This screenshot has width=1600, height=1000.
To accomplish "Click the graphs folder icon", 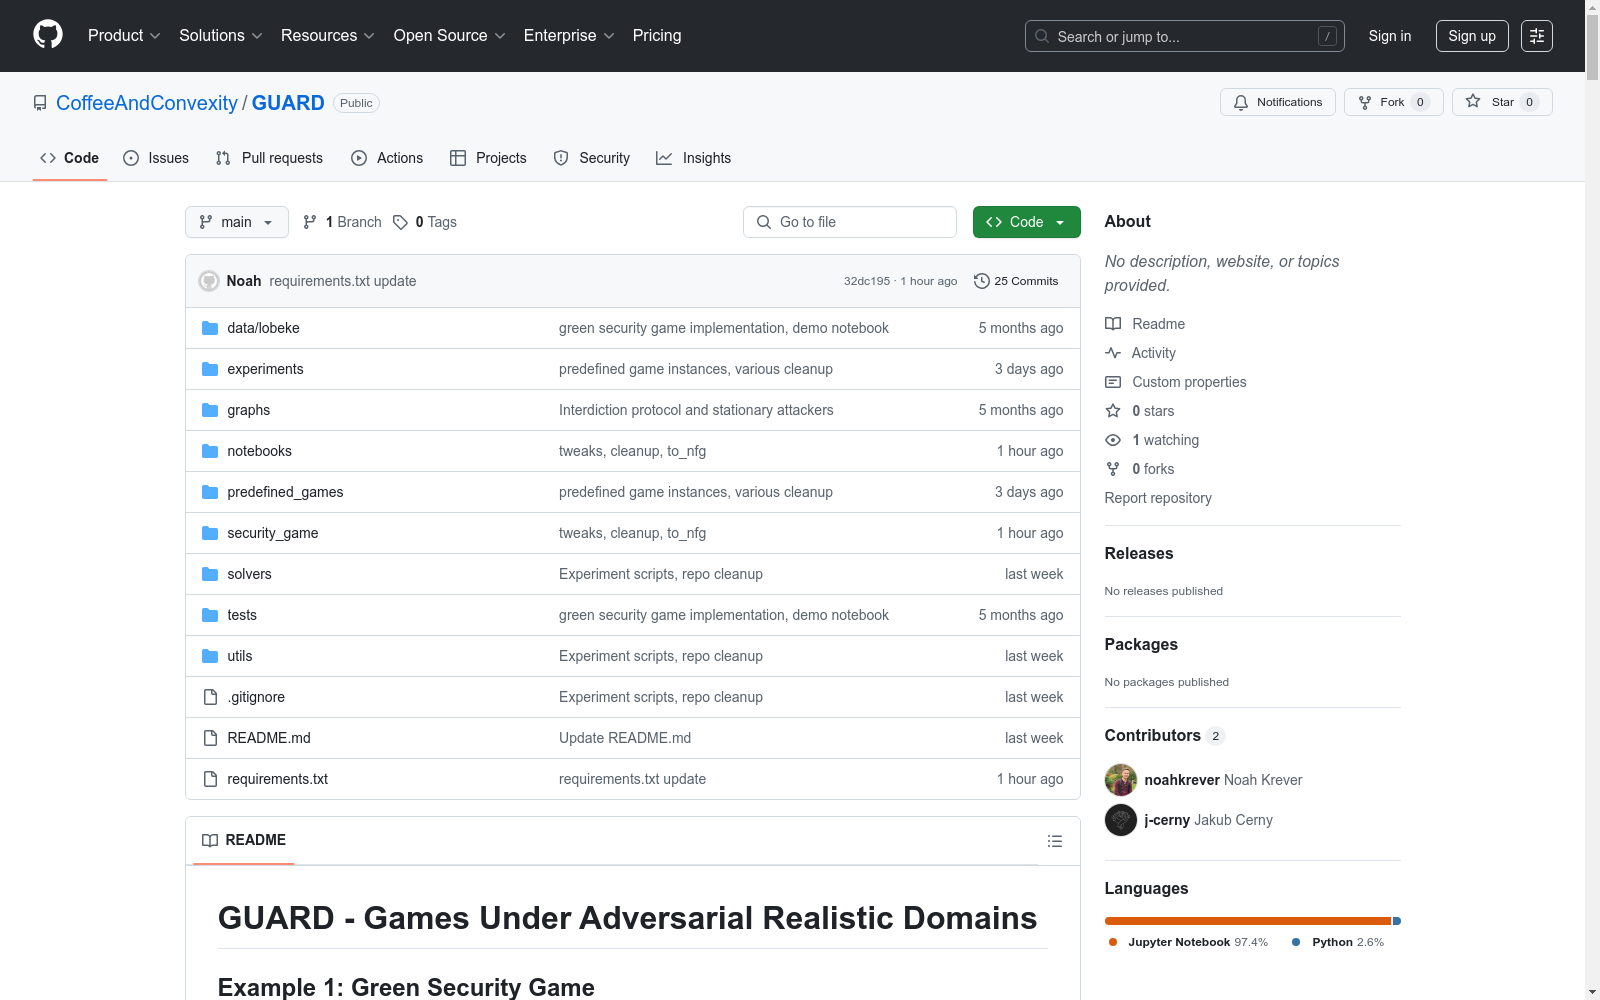I will tap(210, 410).
